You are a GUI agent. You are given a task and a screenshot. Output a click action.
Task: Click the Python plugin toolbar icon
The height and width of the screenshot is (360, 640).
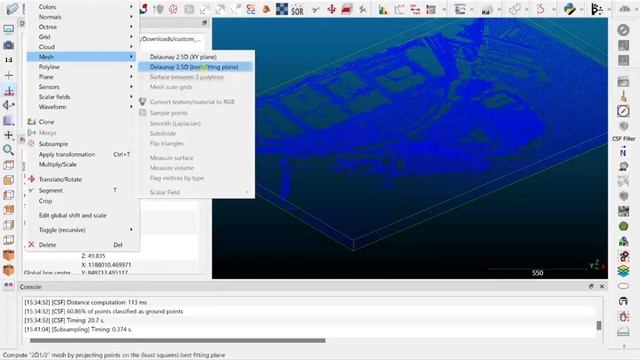pos(569,9)
